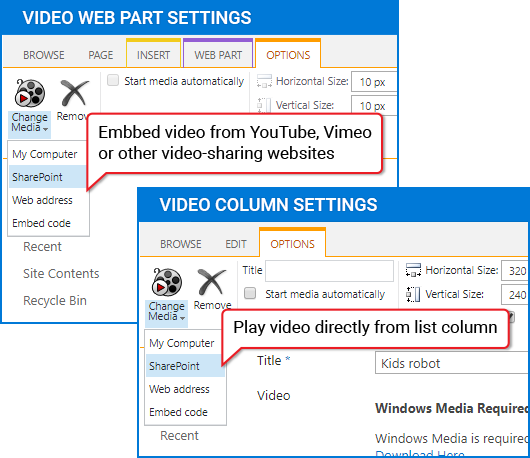Open the Site Contents link

click(x=61, y=274)
